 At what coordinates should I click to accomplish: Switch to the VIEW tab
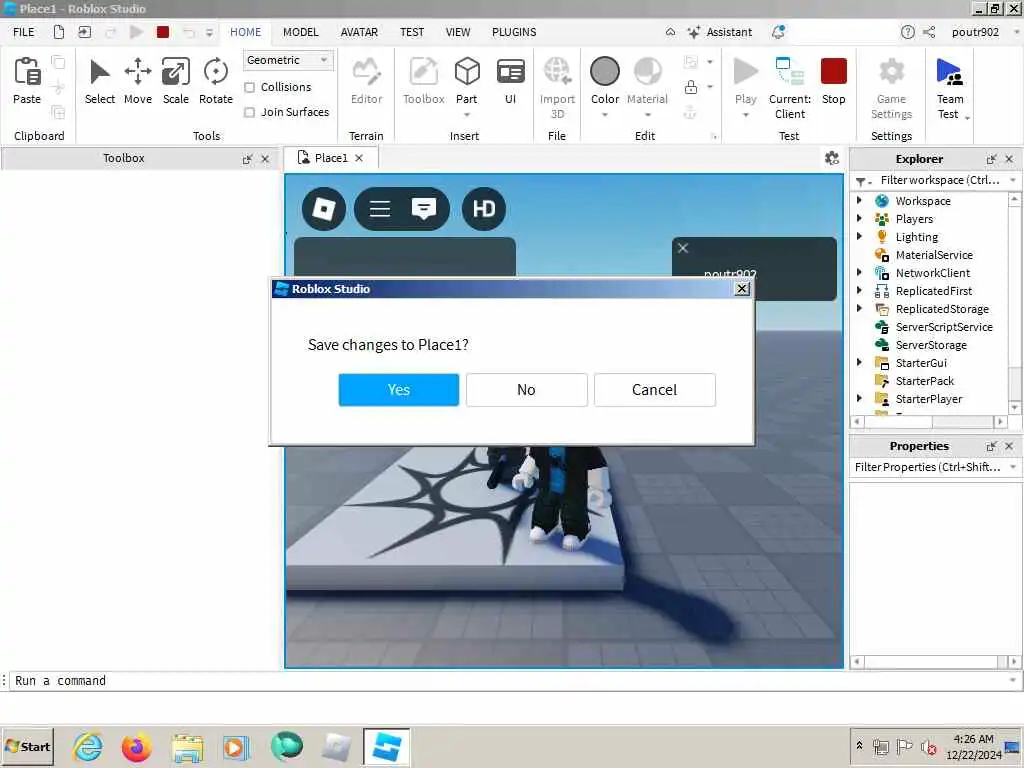[x=458, y=32]
